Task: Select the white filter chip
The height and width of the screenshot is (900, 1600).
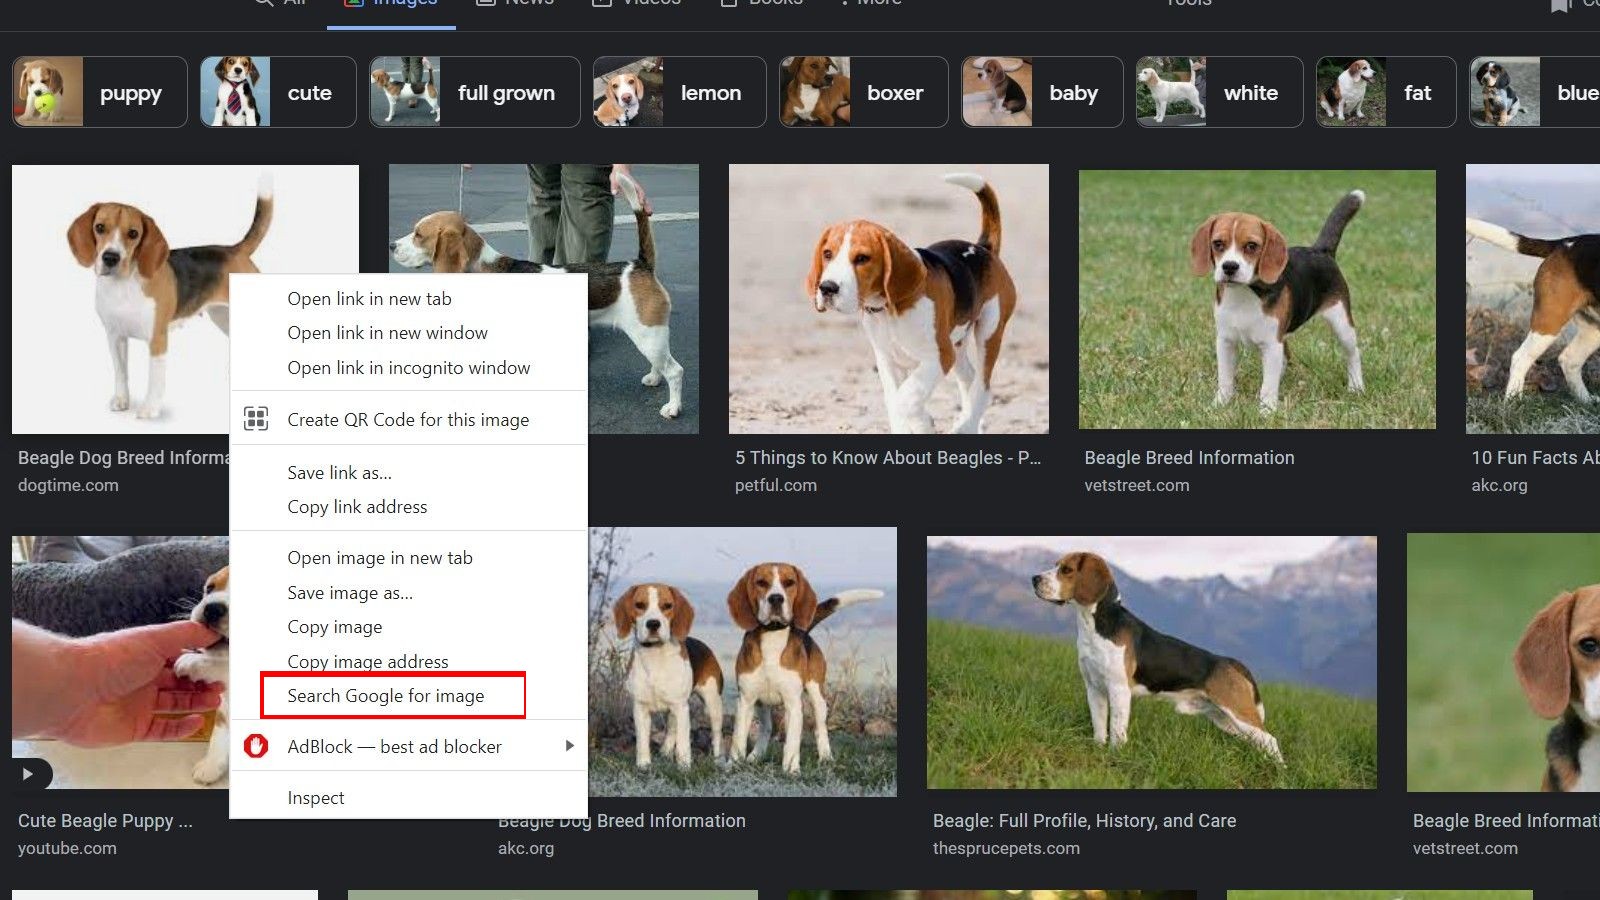Action: click(x=1220, y=92)
